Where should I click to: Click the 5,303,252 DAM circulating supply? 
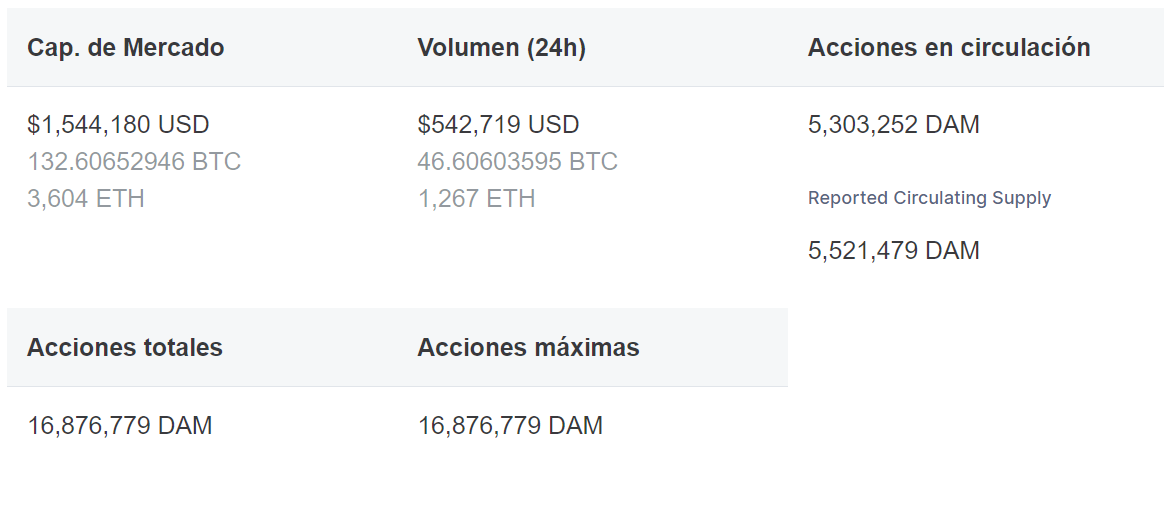[894, 125]
